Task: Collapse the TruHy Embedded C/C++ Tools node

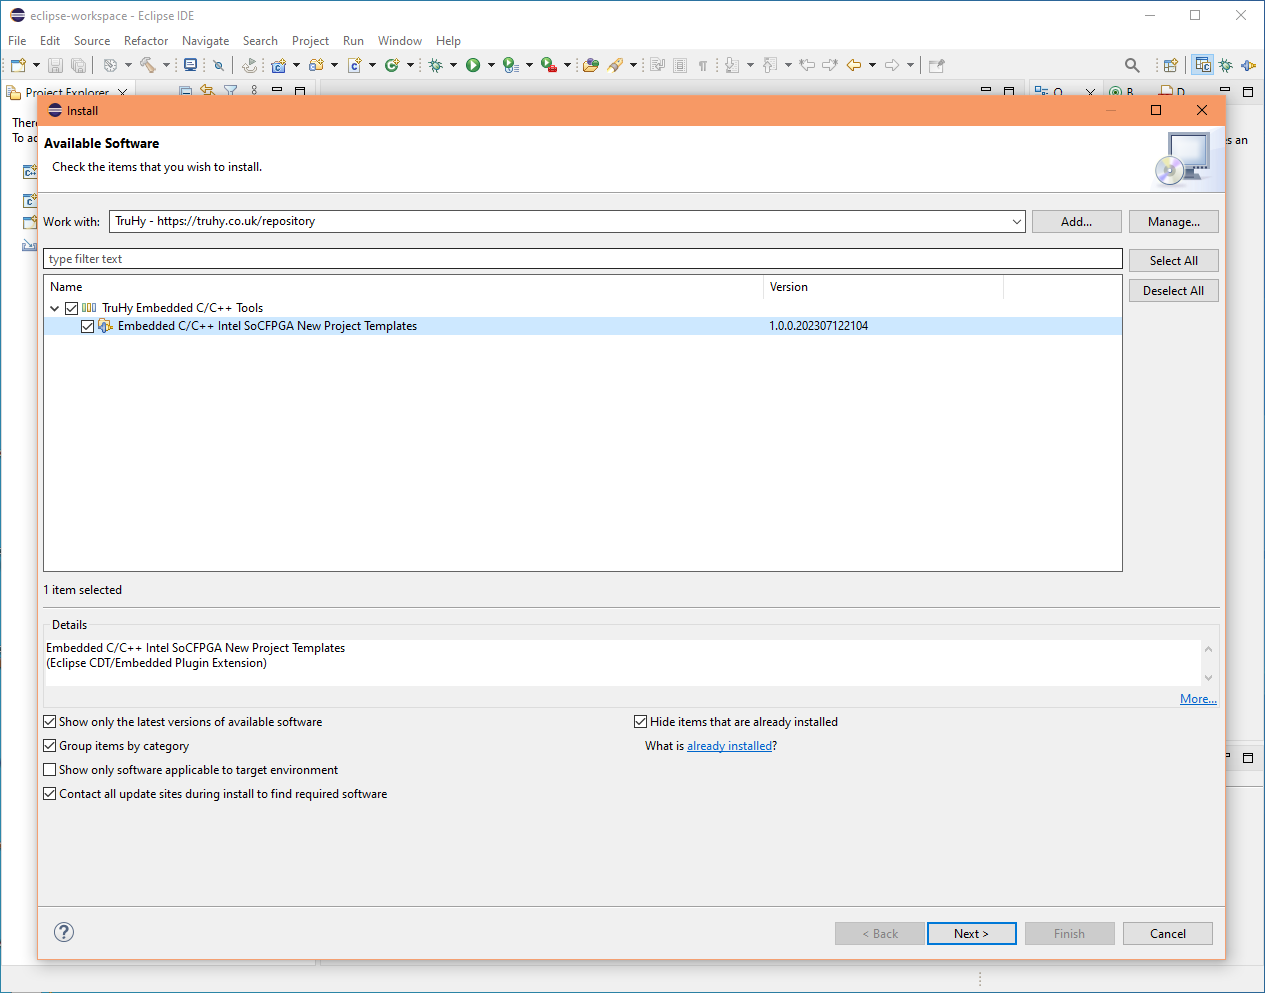Action: pyautogui.click(x=55, y=308)
